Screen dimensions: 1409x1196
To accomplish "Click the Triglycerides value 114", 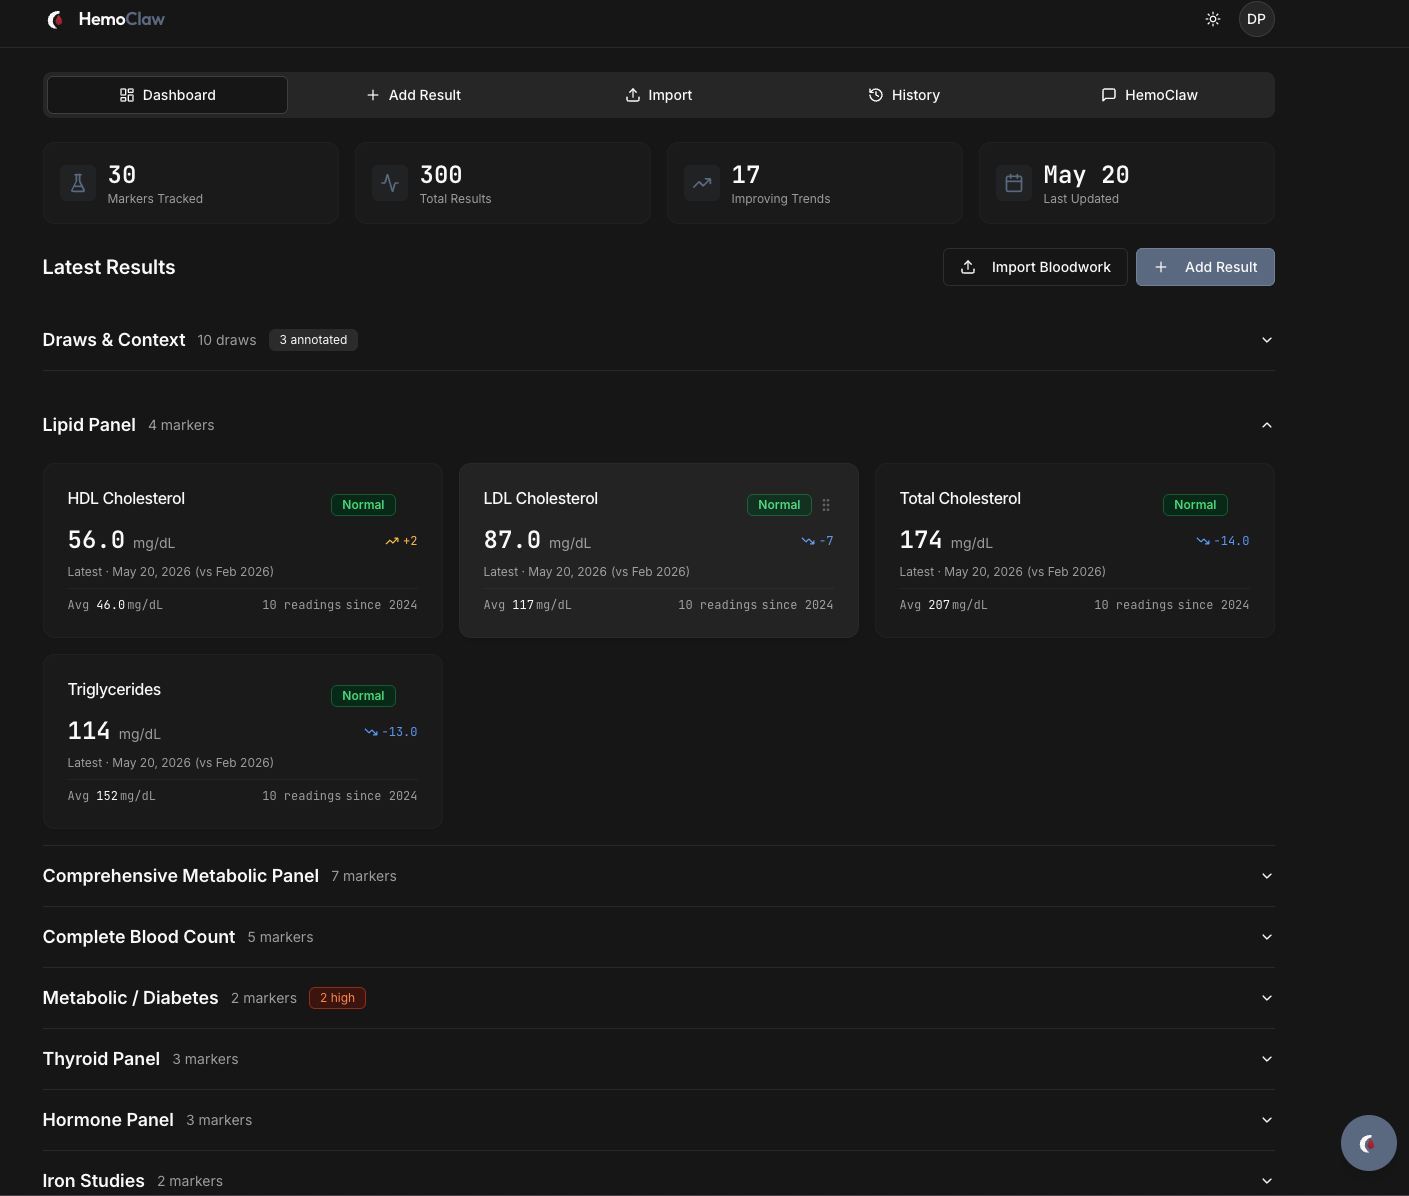I will click(89, 731).
